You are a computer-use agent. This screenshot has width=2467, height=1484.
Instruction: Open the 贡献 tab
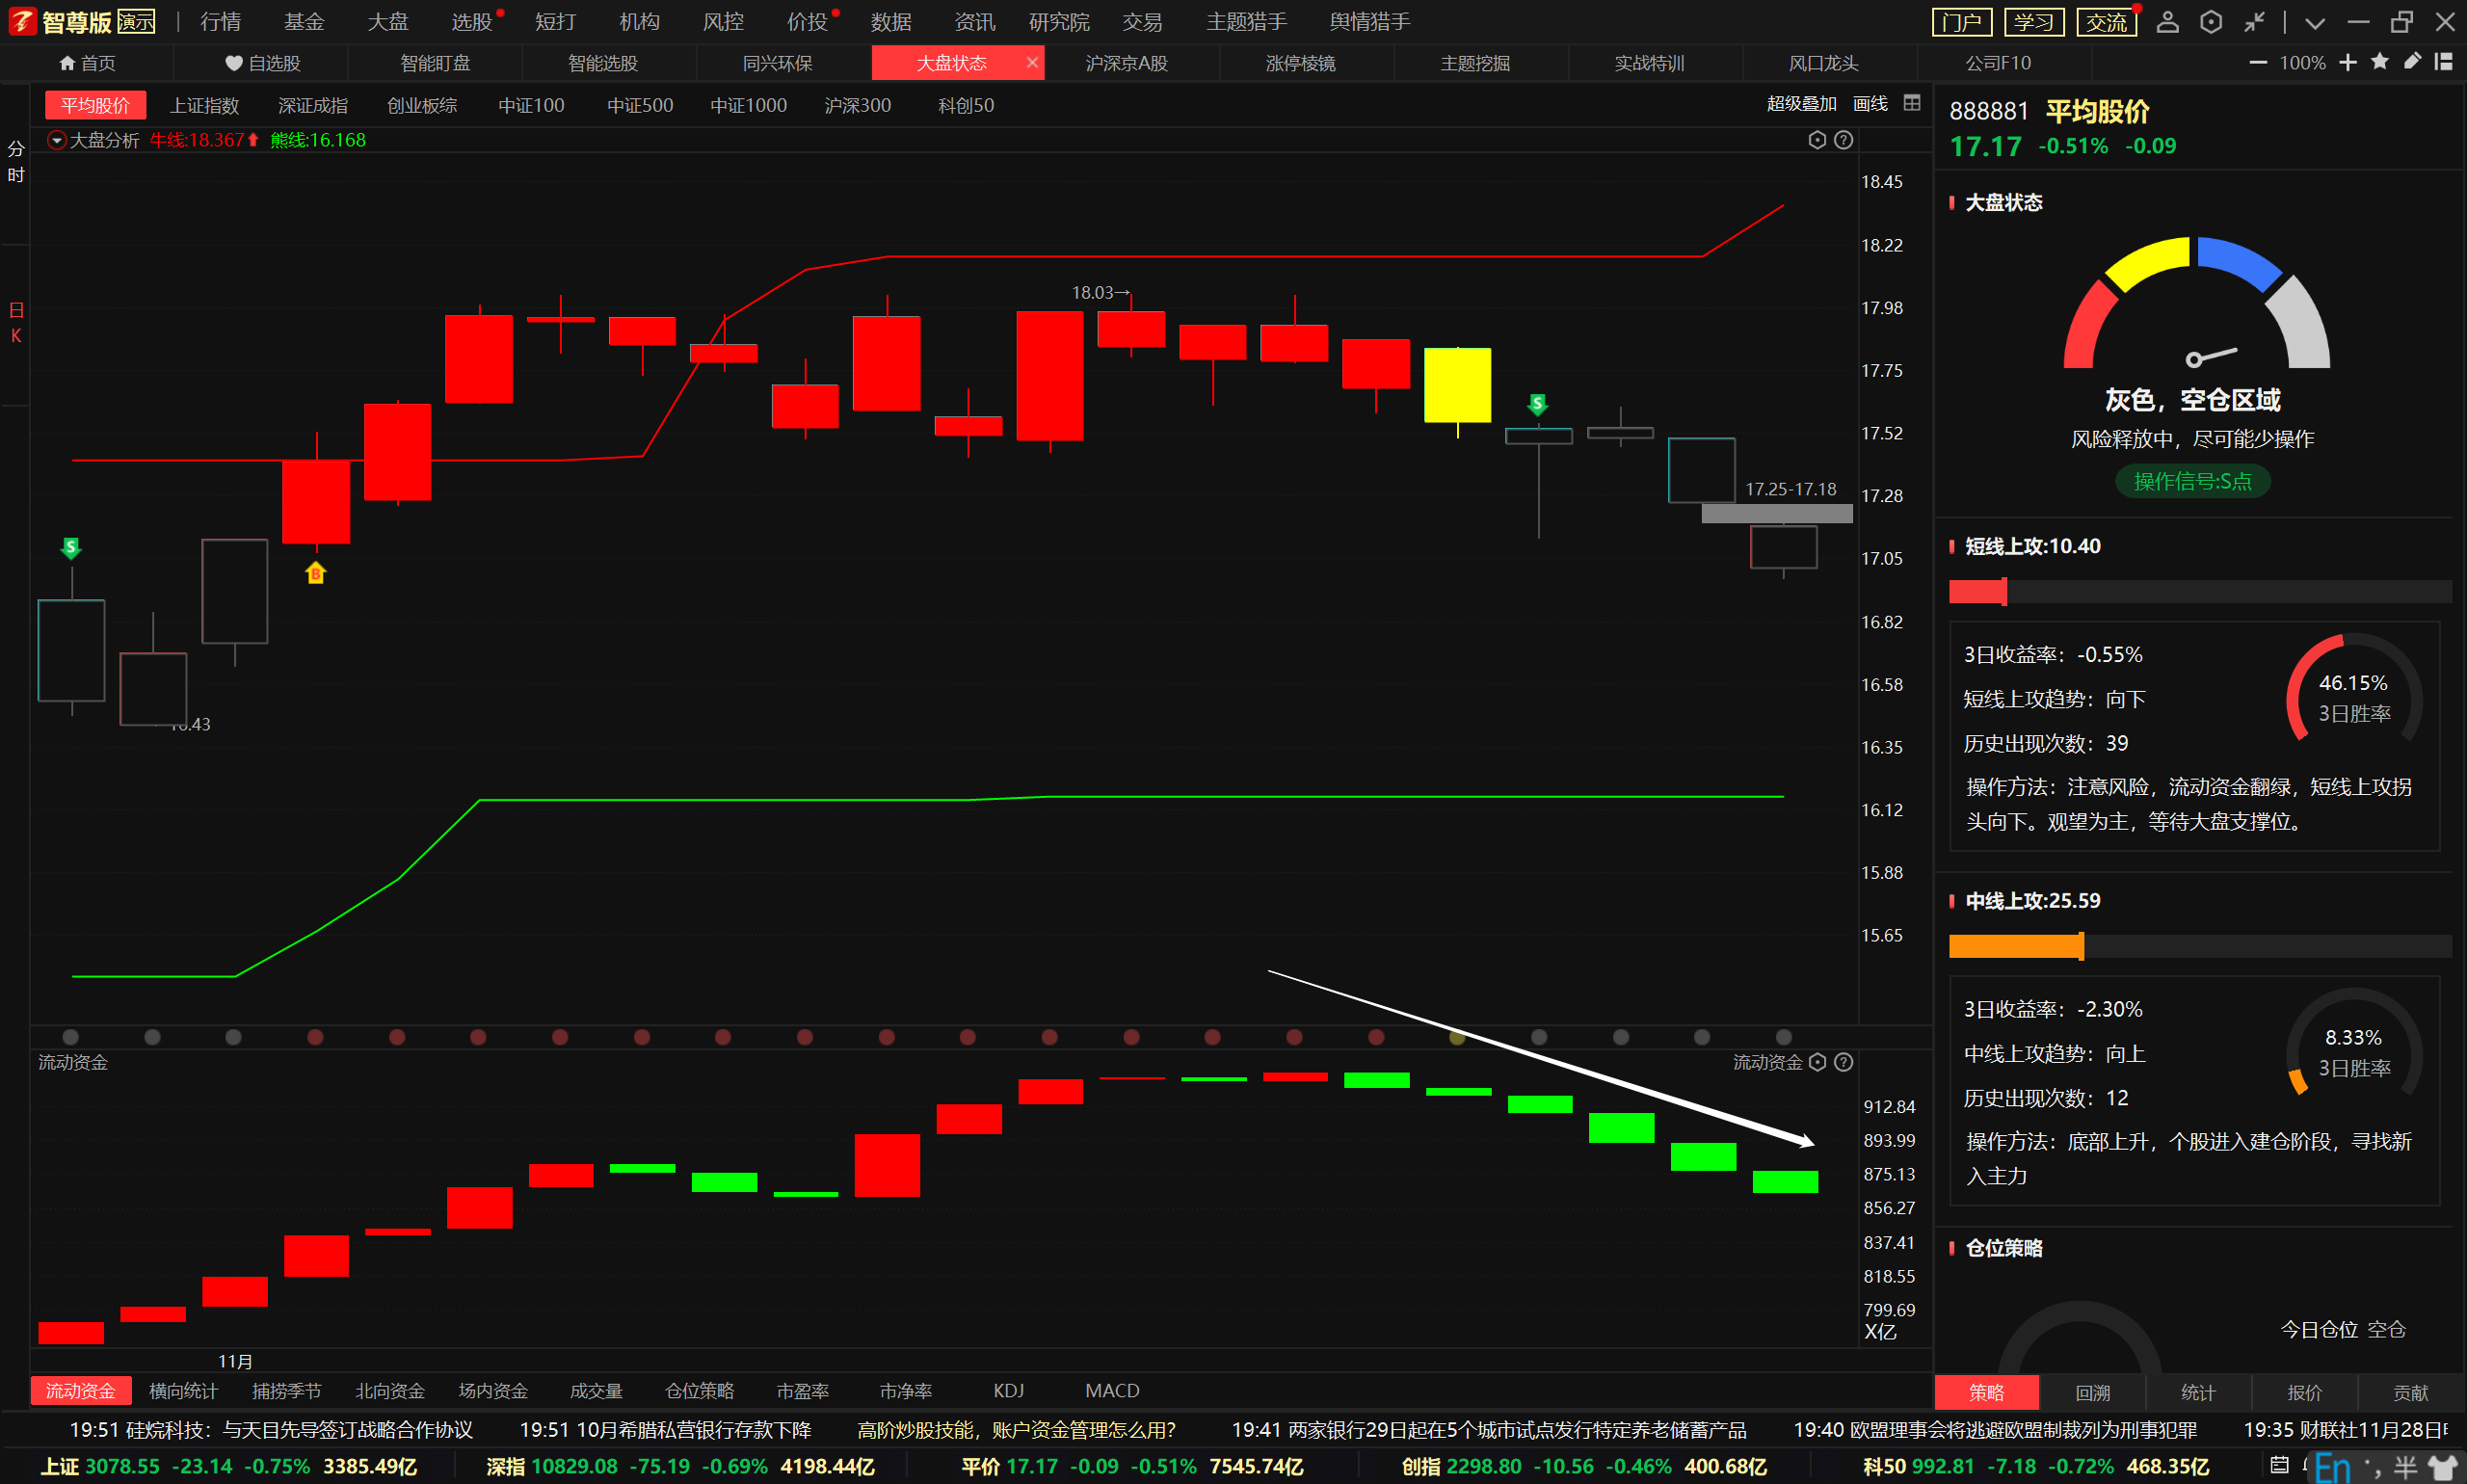click(2410, 1392)
